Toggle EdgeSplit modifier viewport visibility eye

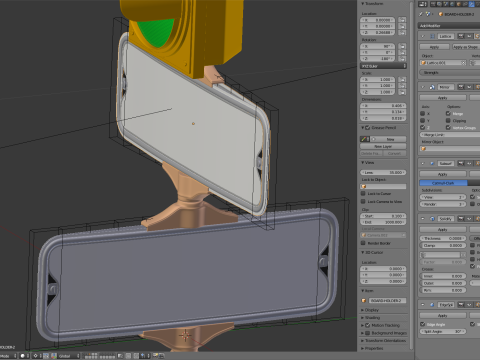click(x=469, y=305)
